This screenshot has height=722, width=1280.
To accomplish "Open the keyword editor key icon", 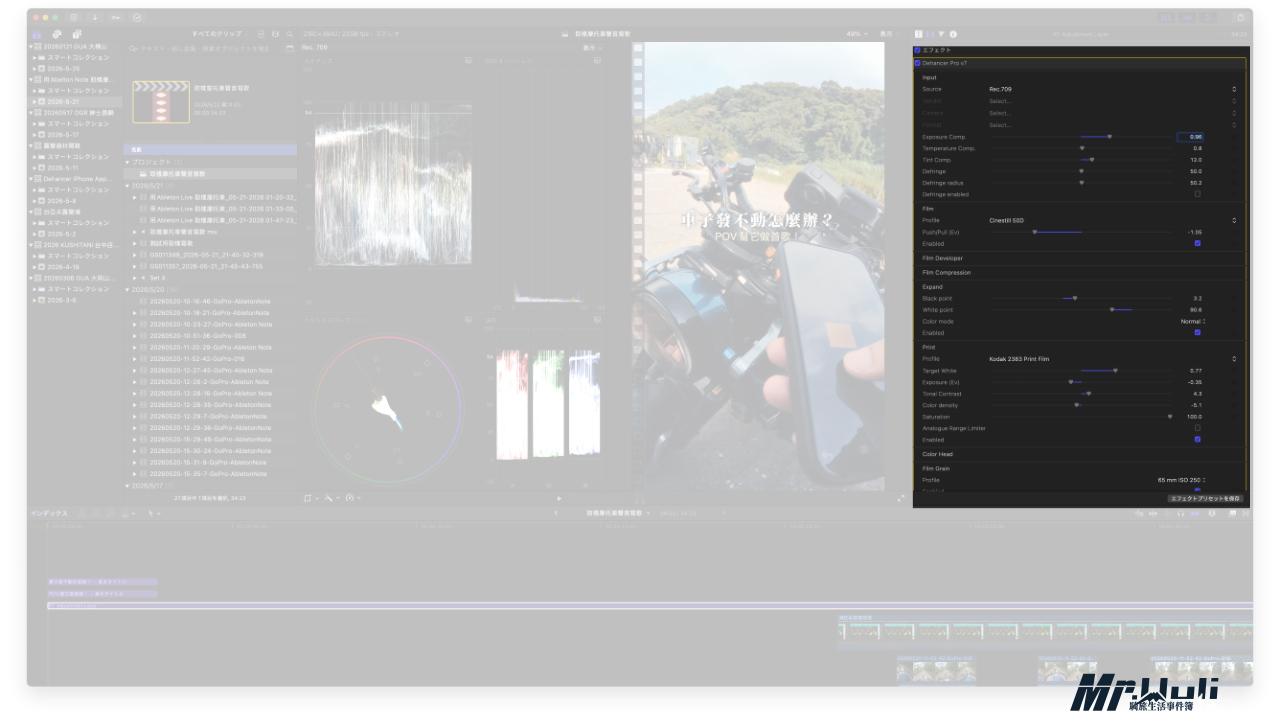I will click(x=116, y=18).
